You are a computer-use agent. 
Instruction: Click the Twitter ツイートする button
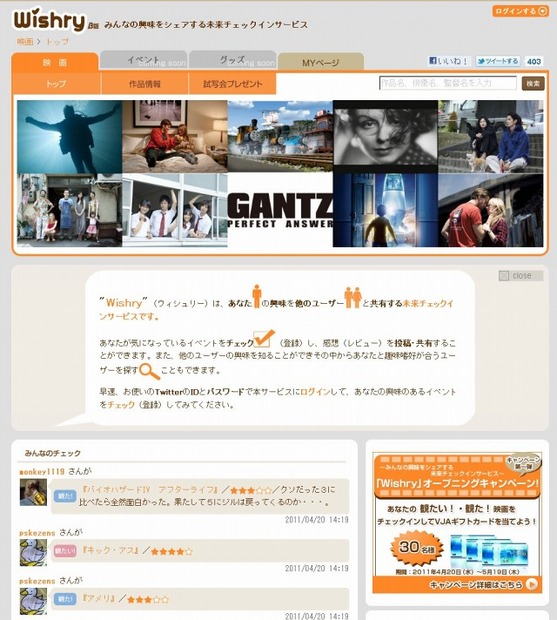[497, 61]
